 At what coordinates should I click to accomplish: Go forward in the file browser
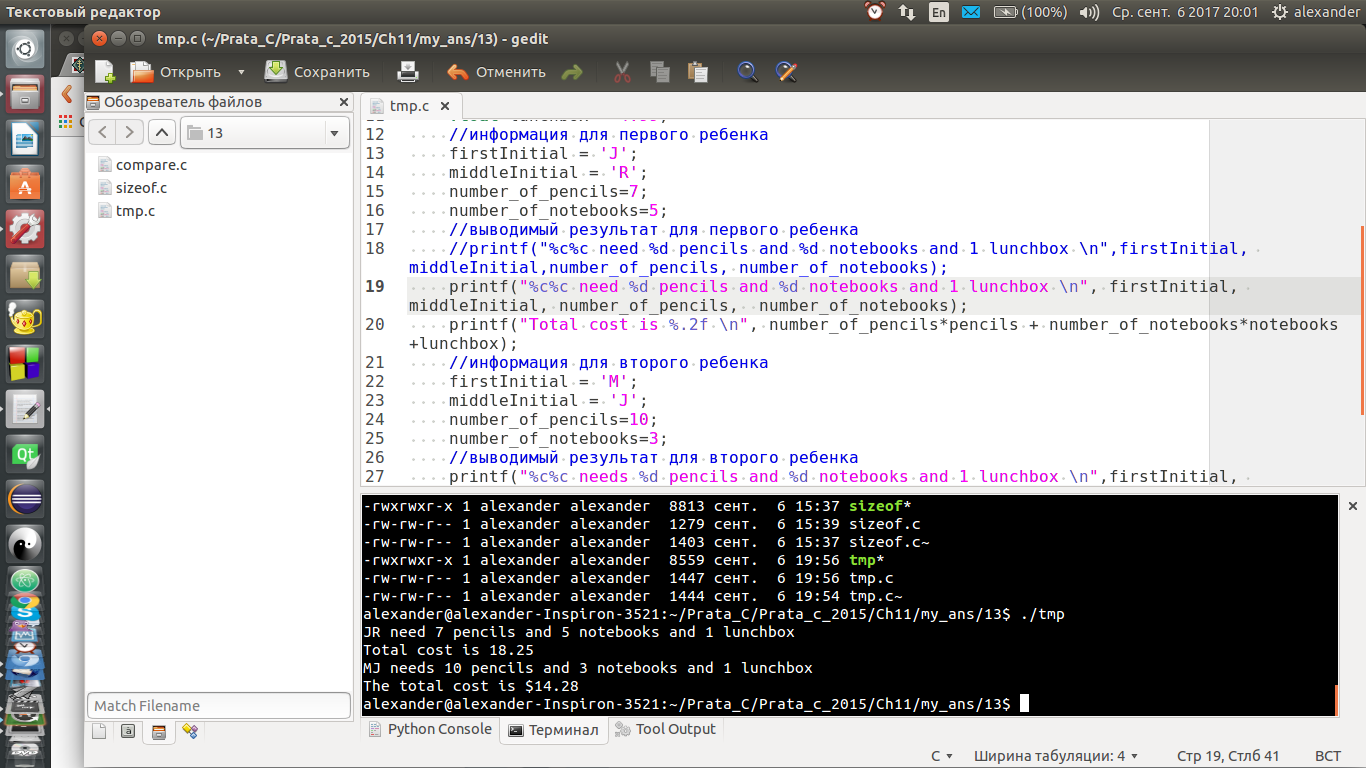(130, 132)
